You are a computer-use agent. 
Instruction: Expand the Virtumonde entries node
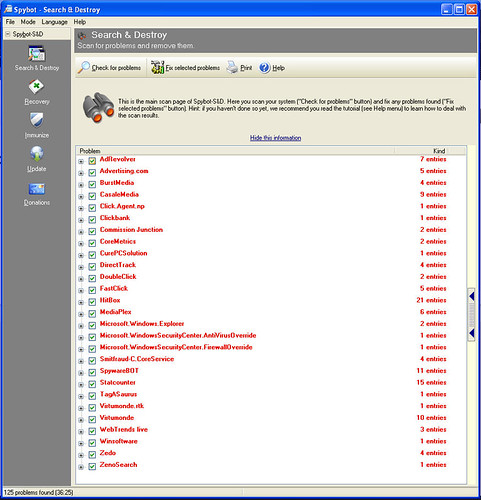(81, 420)
